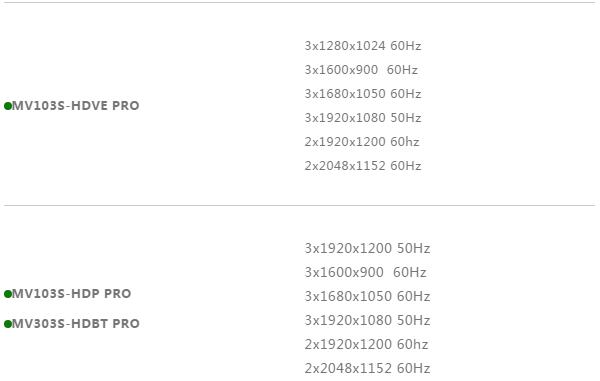Select the 3x1920x1200 50Hz resolution text

[367, 249]
